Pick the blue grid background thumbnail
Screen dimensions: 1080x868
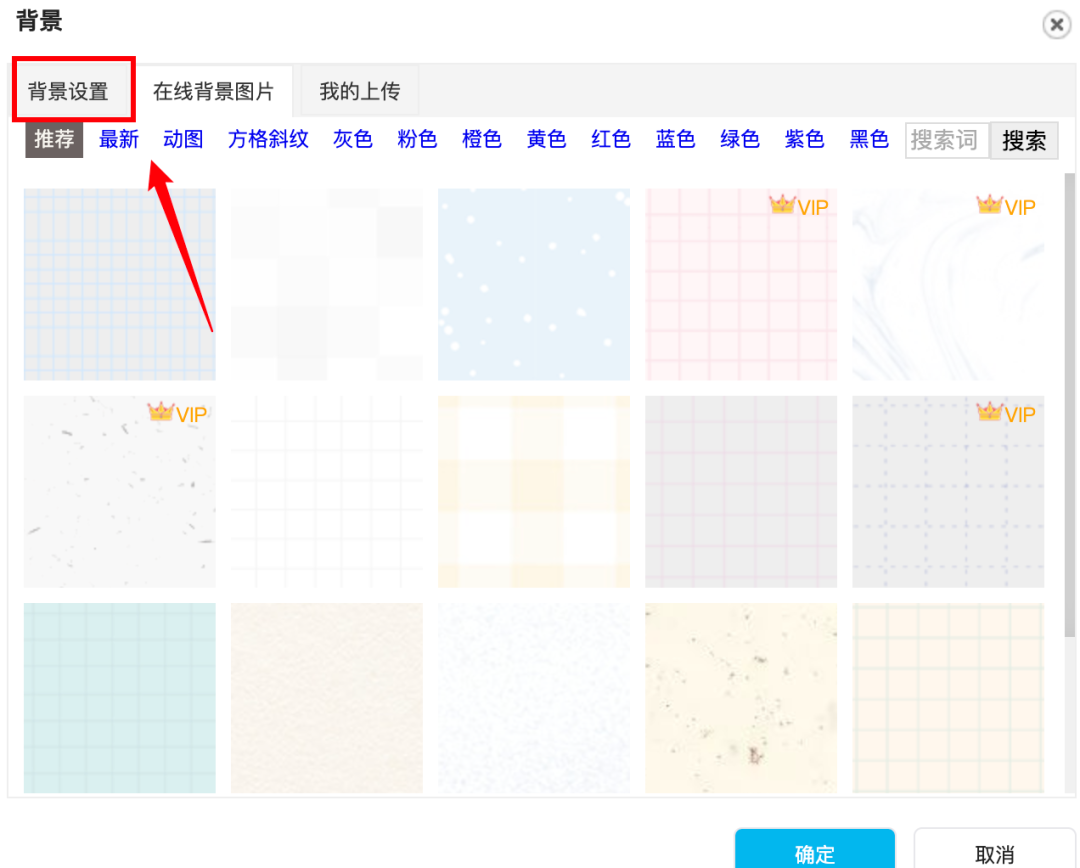point(120,285)
